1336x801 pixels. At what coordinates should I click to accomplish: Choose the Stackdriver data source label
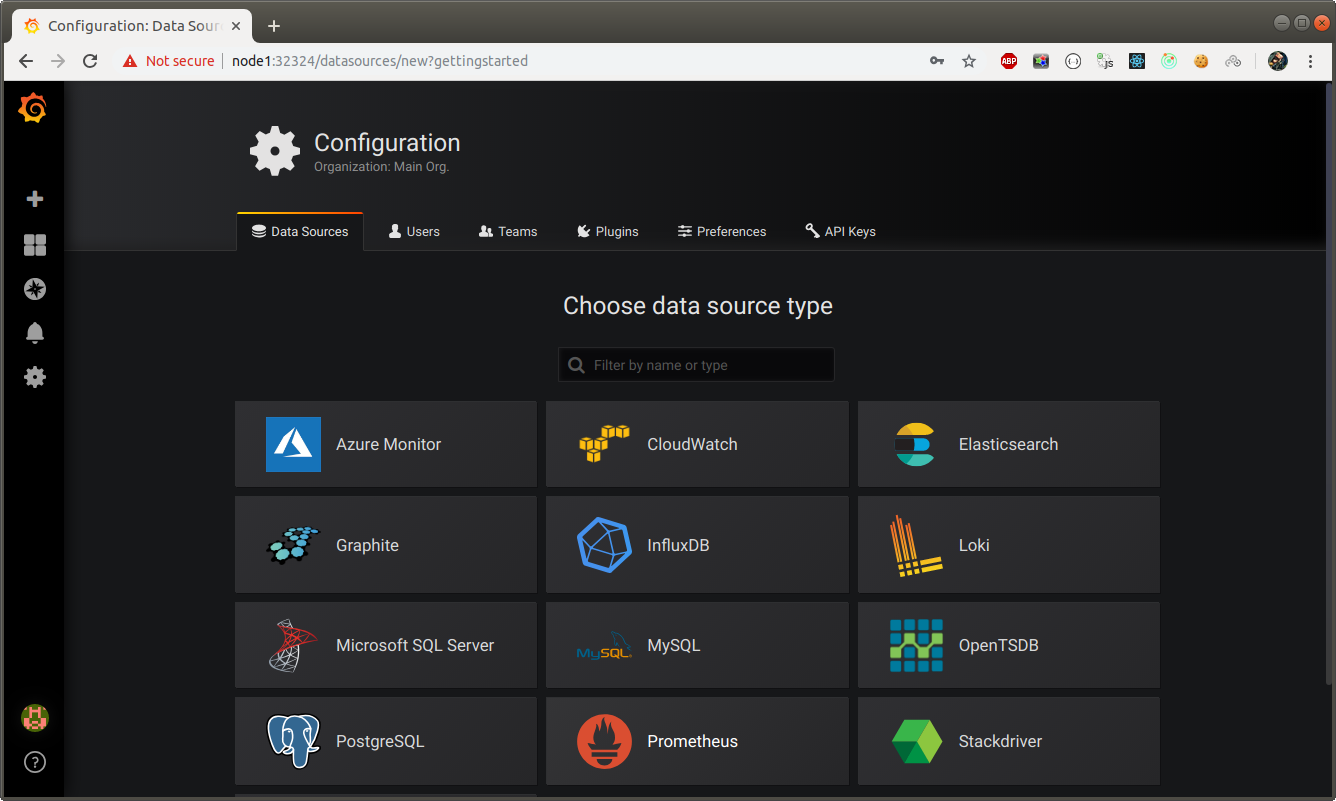pos(1000,741)
